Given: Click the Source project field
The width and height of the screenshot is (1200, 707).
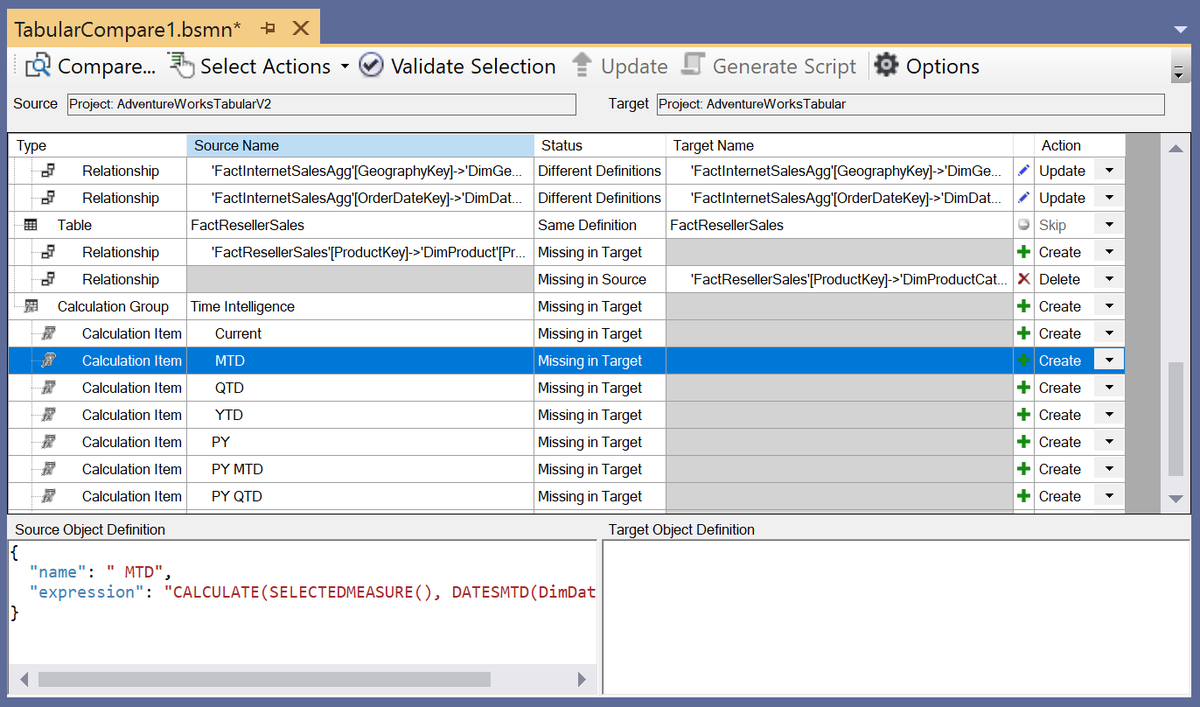Looking at the screenshot, I should coord(322,104).
